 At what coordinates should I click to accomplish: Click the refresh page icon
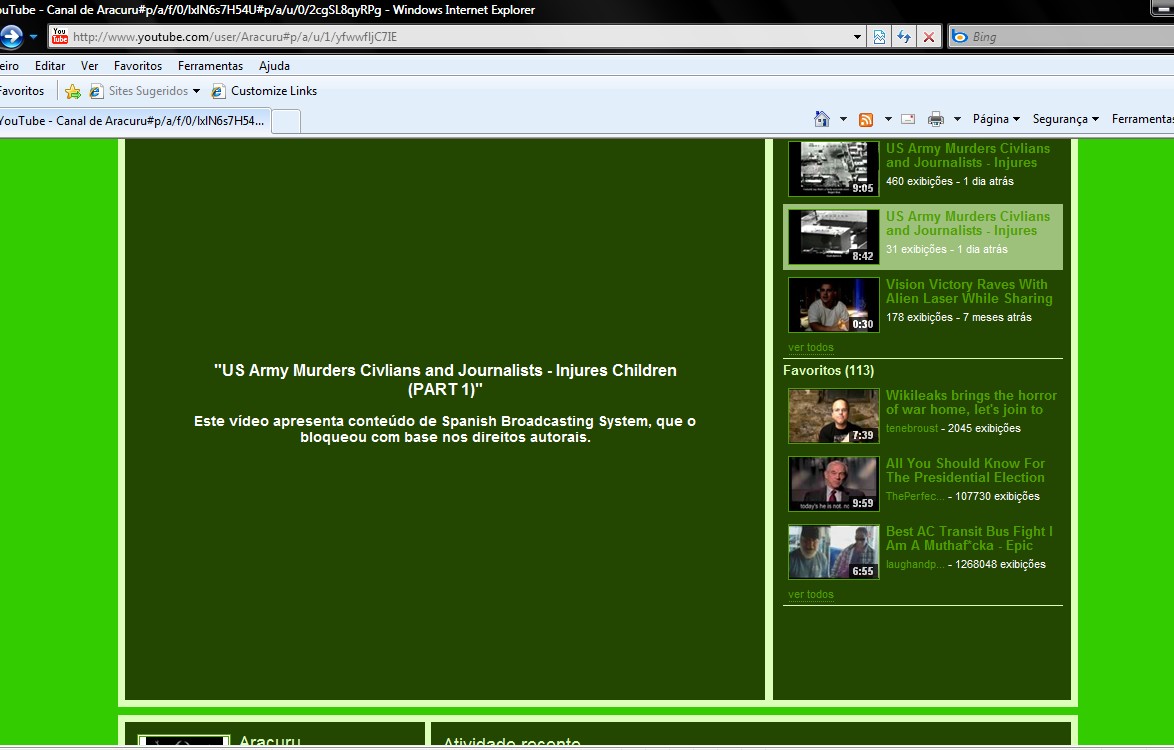coord(904,37)
